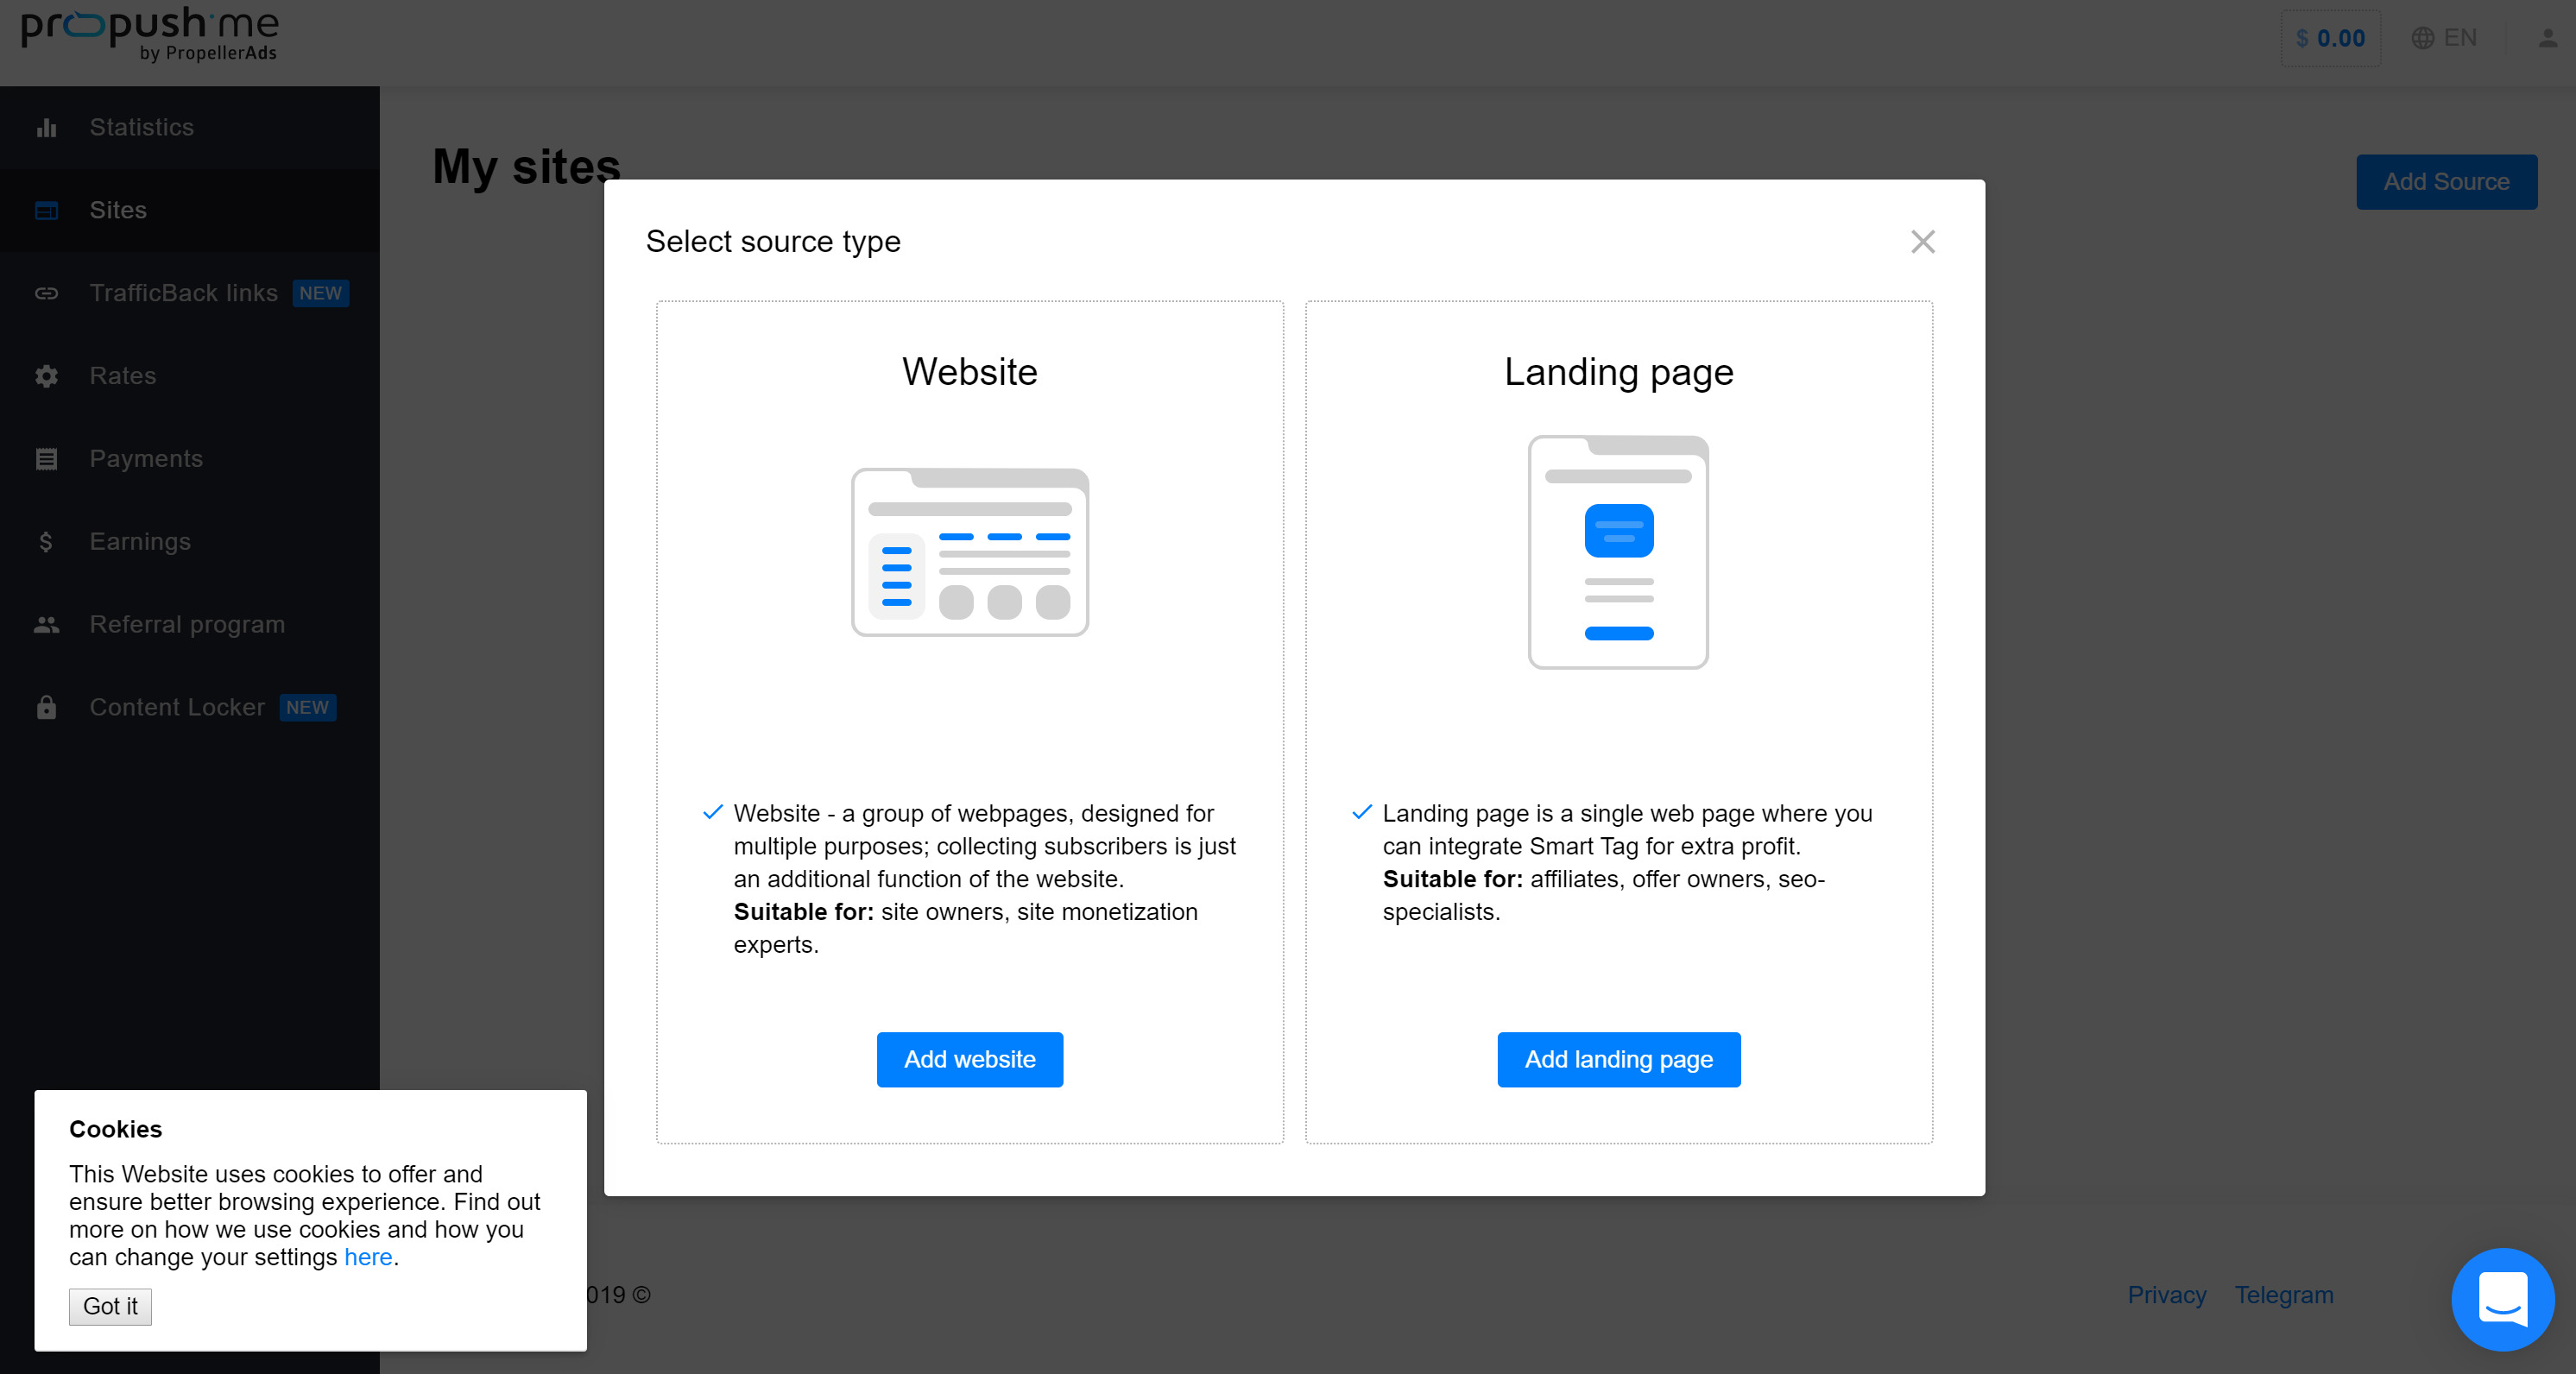2576x1374 pixels.
Task: Open the Privacy footer link
Action: (x=2166, y=1295)
